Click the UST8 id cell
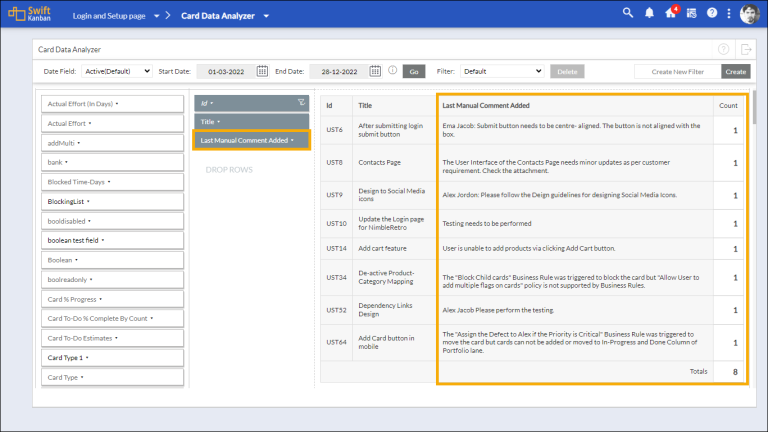 335,162
